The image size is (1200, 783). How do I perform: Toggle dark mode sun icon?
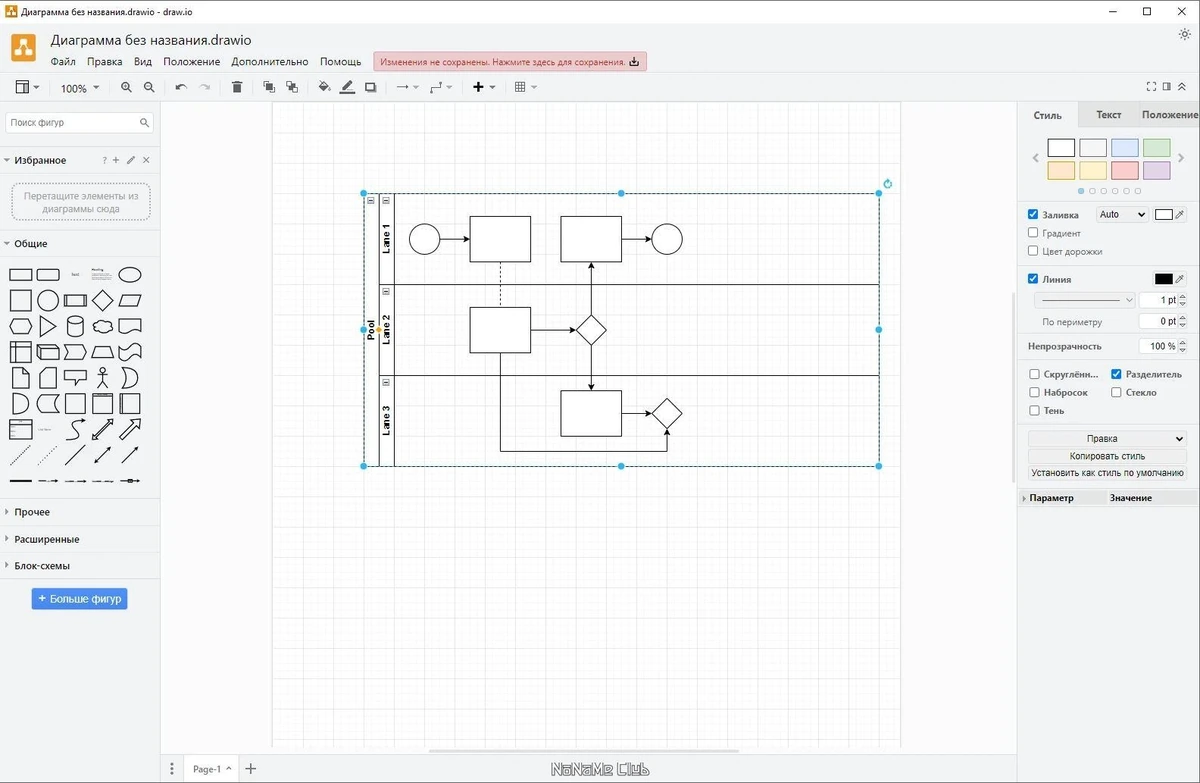1185,34
